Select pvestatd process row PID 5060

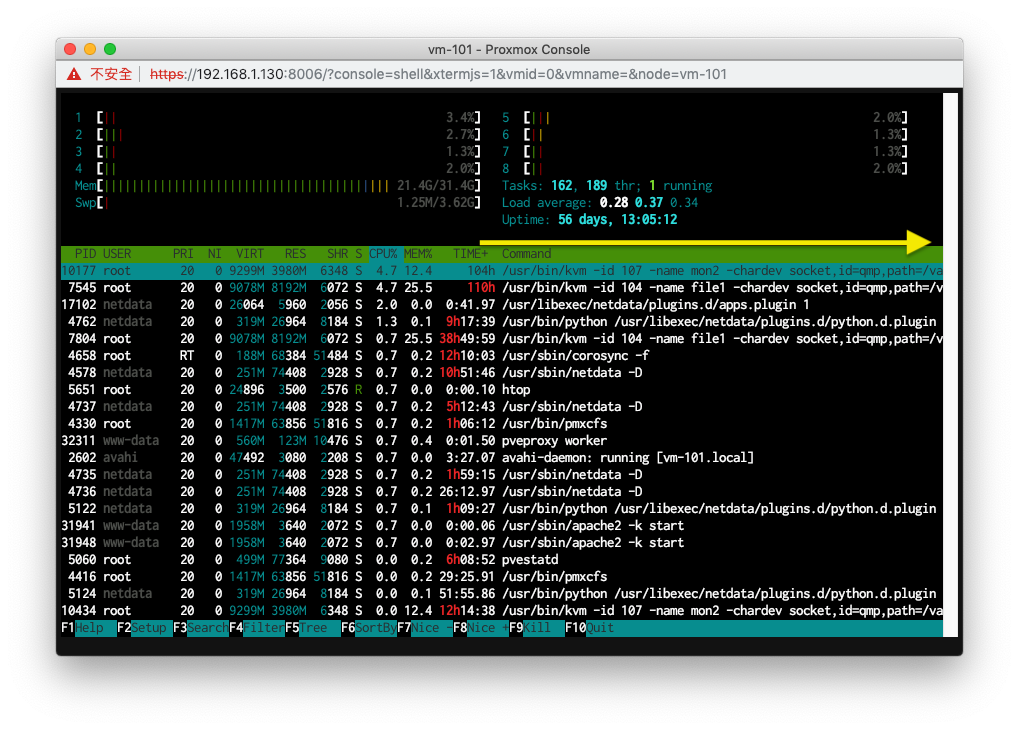pos(502,560)
